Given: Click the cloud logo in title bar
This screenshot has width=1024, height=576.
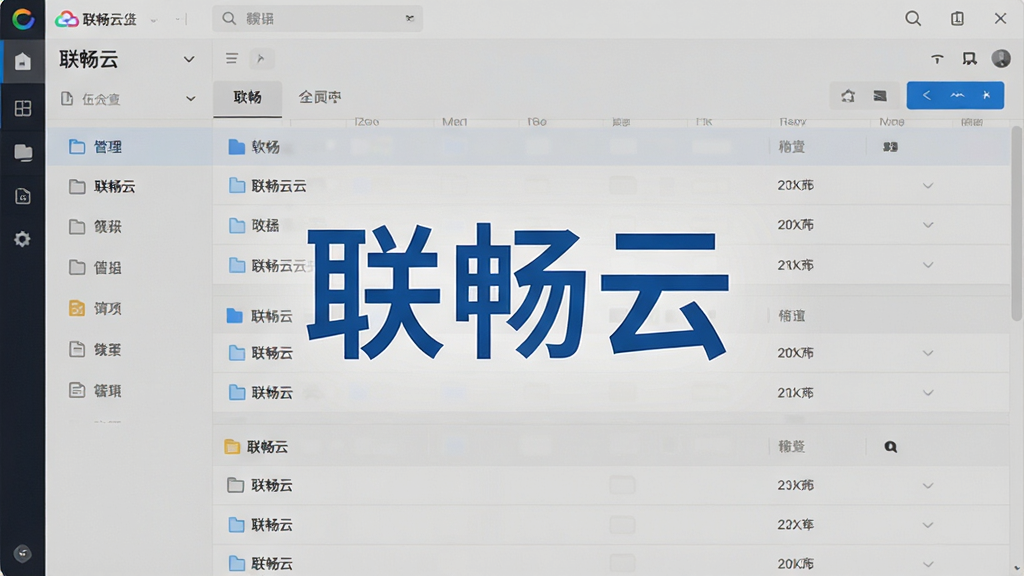Looking at the screenshot, I should 66,19.
